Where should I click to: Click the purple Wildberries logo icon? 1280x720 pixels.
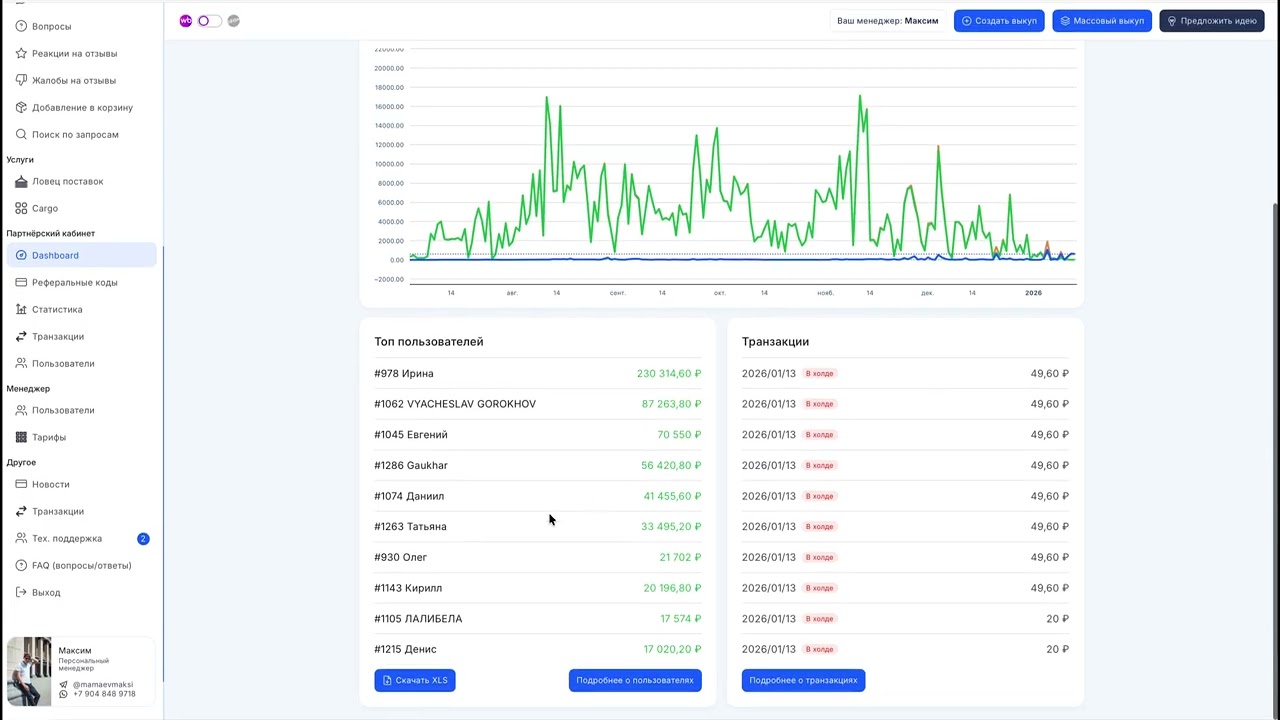point(186,21)
